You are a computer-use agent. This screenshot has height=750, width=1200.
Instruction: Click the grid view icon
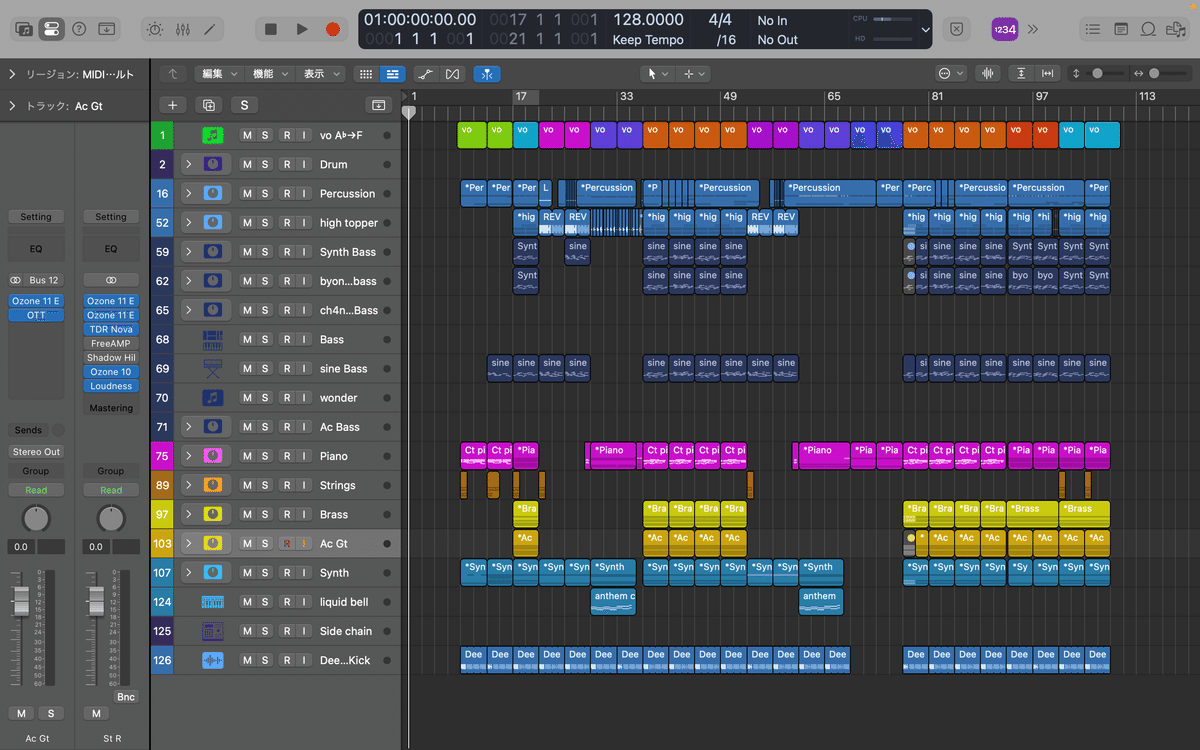[x=366, y=74]
